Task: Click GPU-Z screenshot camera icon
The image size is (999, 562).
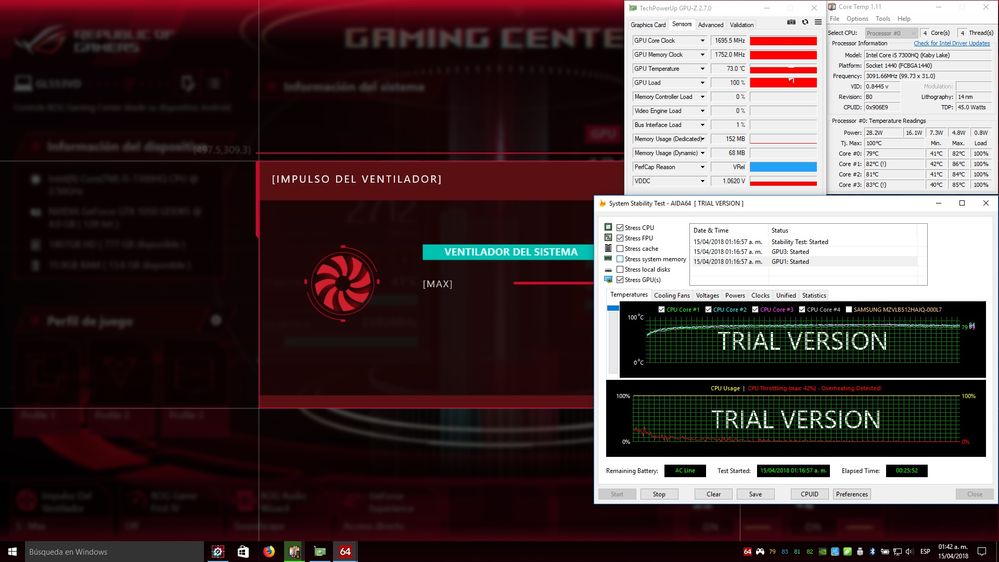Action: click(791, 22)
